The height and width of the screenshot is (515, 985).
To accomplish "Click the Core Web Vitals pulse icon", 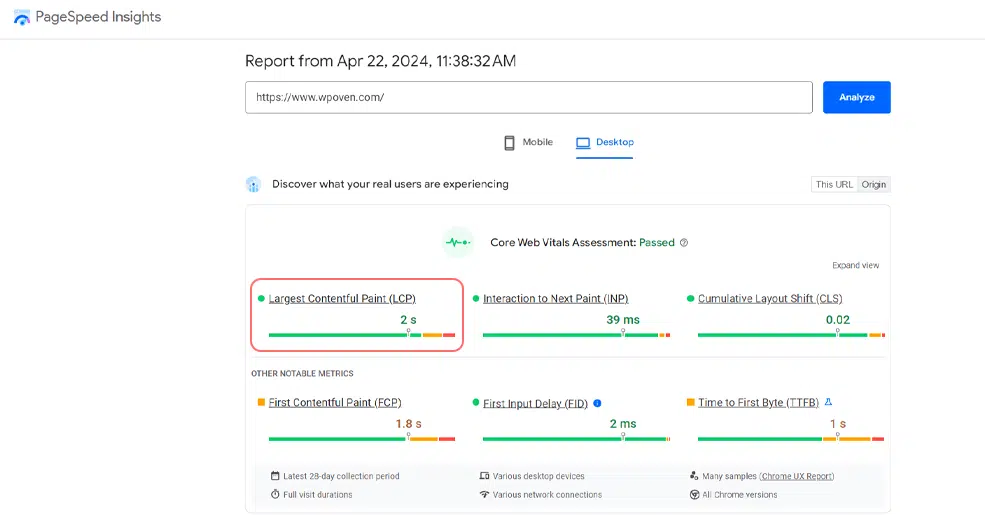I will click(458, 242).
